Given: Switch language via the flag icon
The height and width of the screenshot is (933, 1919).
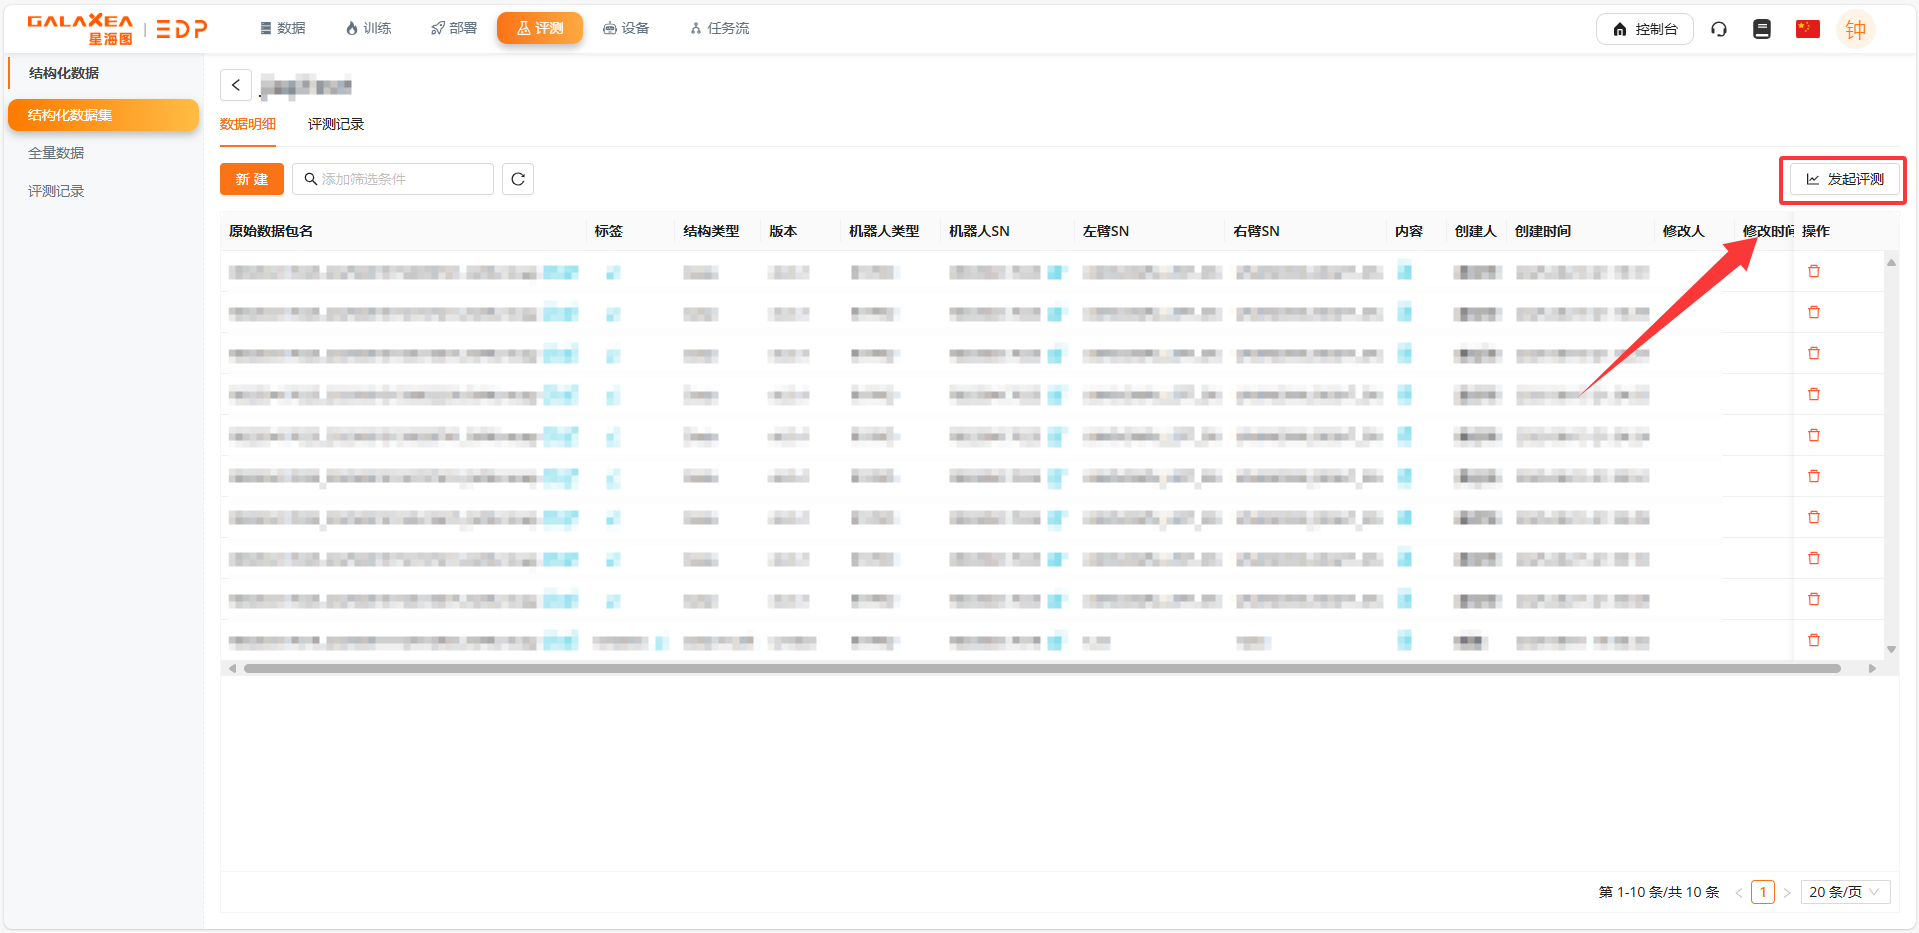Looking at the screenshot, I should click(x=1807, y=29).
